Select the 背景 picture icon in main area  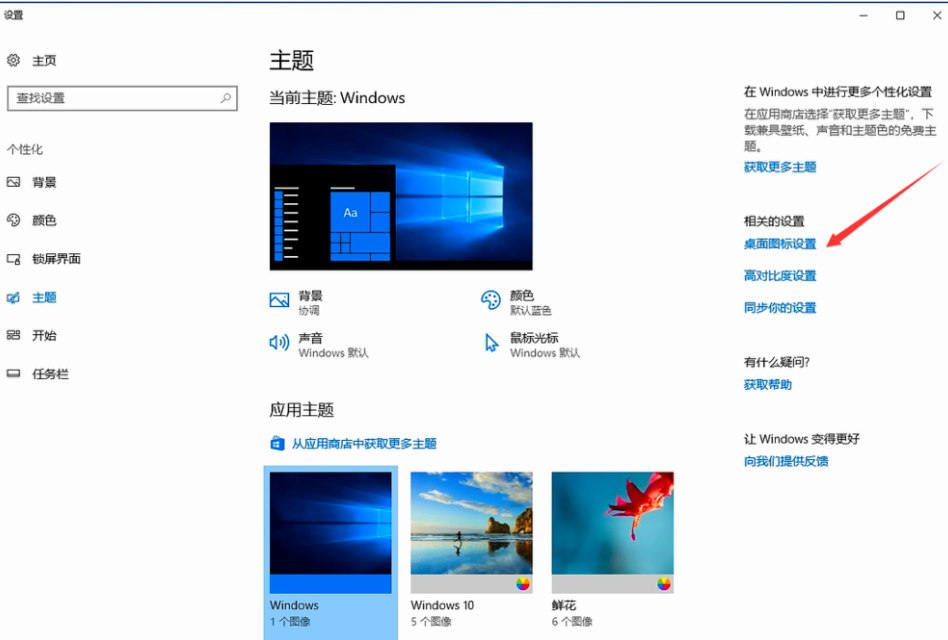click(279, 299)
